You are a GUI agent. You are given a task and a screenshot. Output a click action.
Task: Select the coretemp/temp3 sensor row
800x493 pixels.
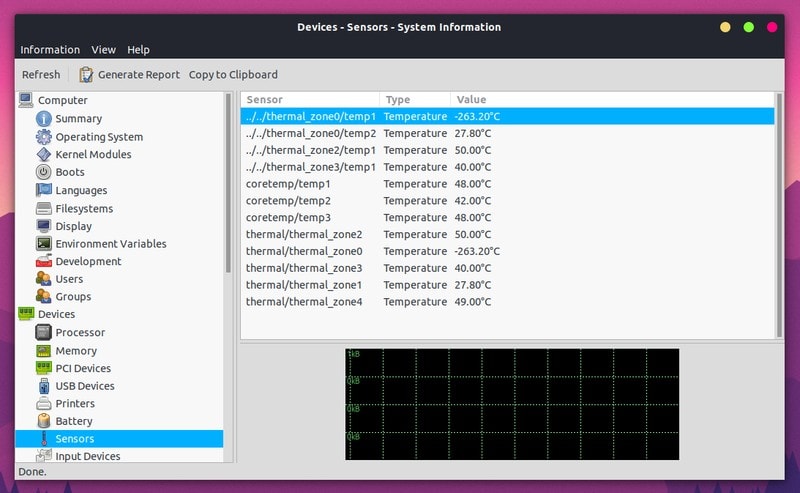(x=507, y=217)
